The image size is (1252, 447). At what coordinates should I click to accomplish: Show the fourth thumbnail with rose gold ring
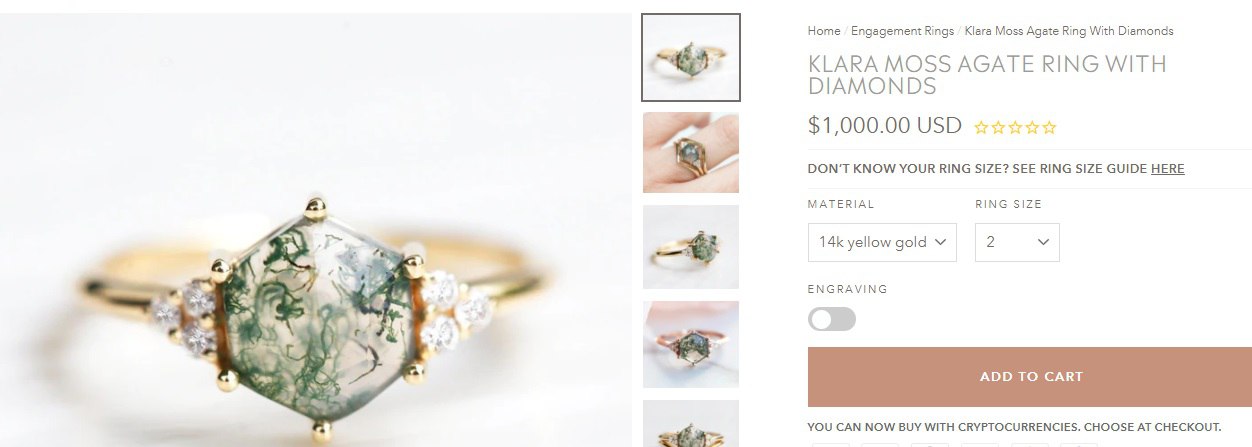pyautogui.click(x=691, y=344)
